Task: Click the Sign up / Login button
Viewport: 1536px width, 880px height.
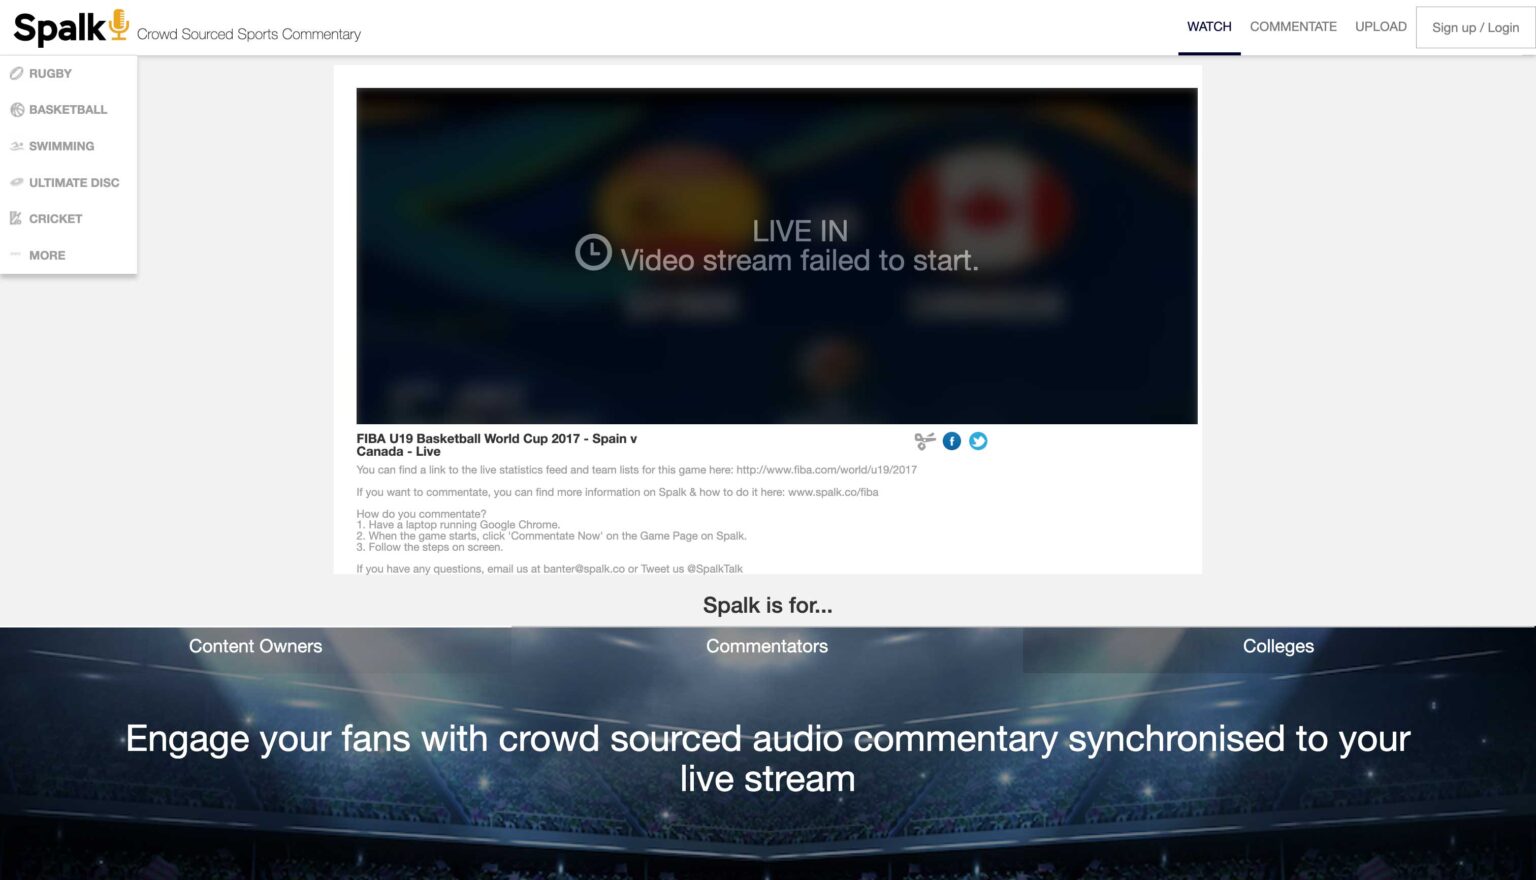Action: (1475, 27)
